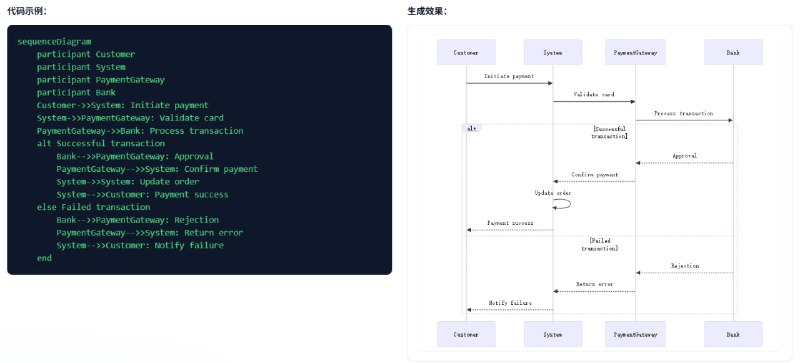Click the top Bank participant box in diagram
Screen dimensions: 800x363
(x=733, y=52)
